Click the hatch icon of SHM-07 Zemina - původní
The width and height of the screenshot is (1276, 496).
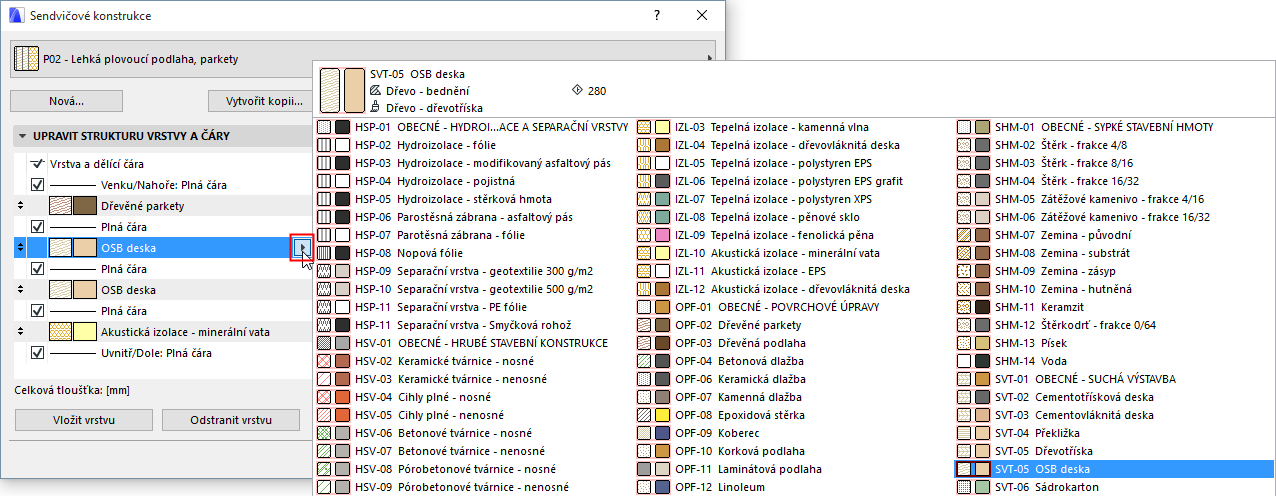(x=964, y=235)
